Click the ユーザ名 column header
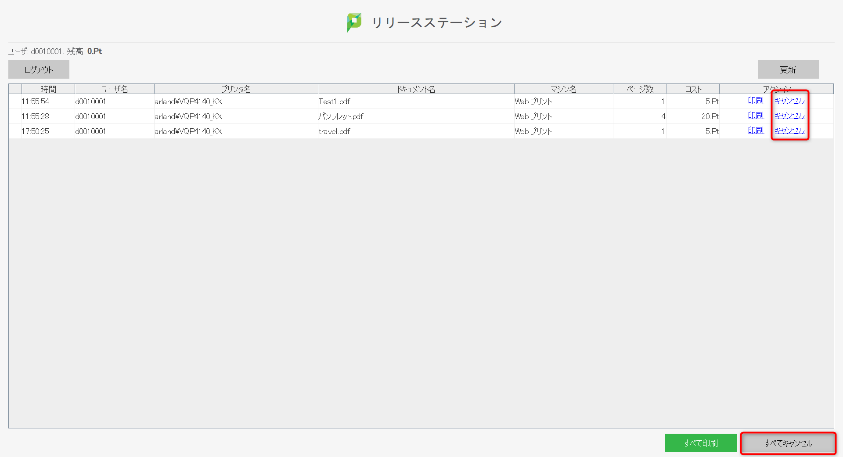Image resolution: width=843 pixels, height=457 pixels. (114, 89)
